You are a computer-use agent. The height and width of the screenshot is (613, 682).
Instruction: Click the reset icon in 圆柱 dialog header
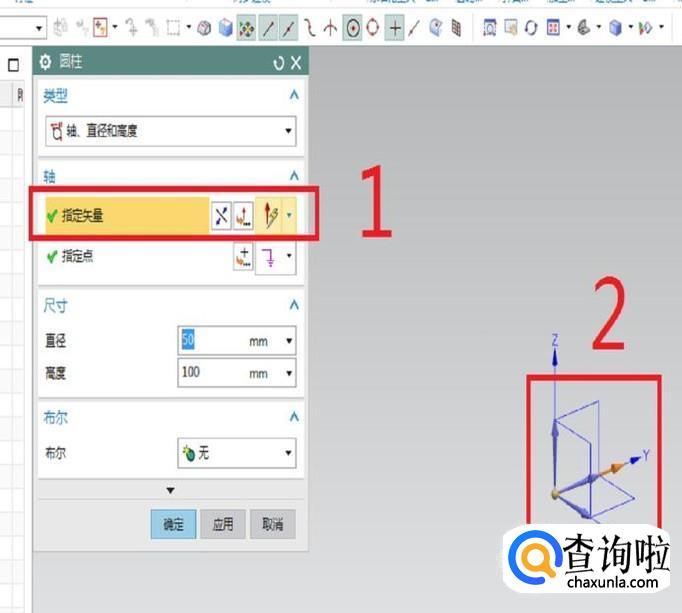[x=278, y=63]
